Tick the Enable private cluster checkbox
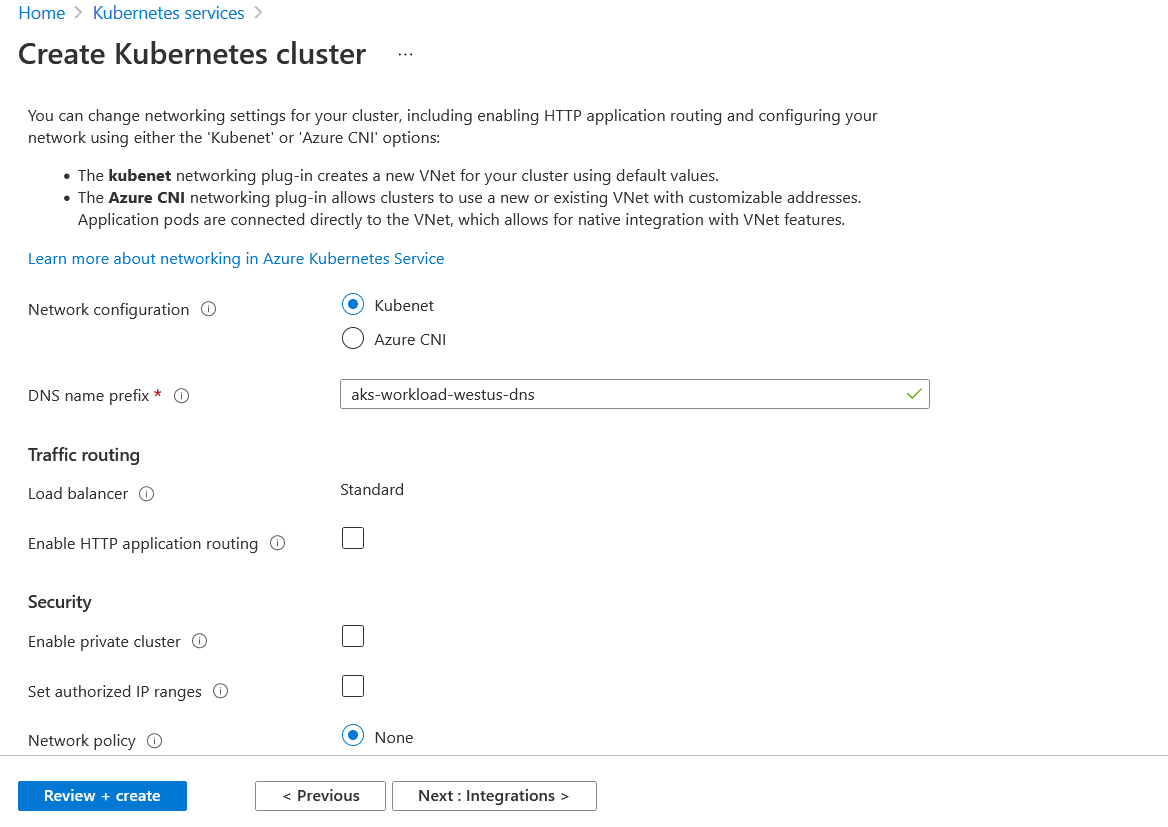 point(353,636)
